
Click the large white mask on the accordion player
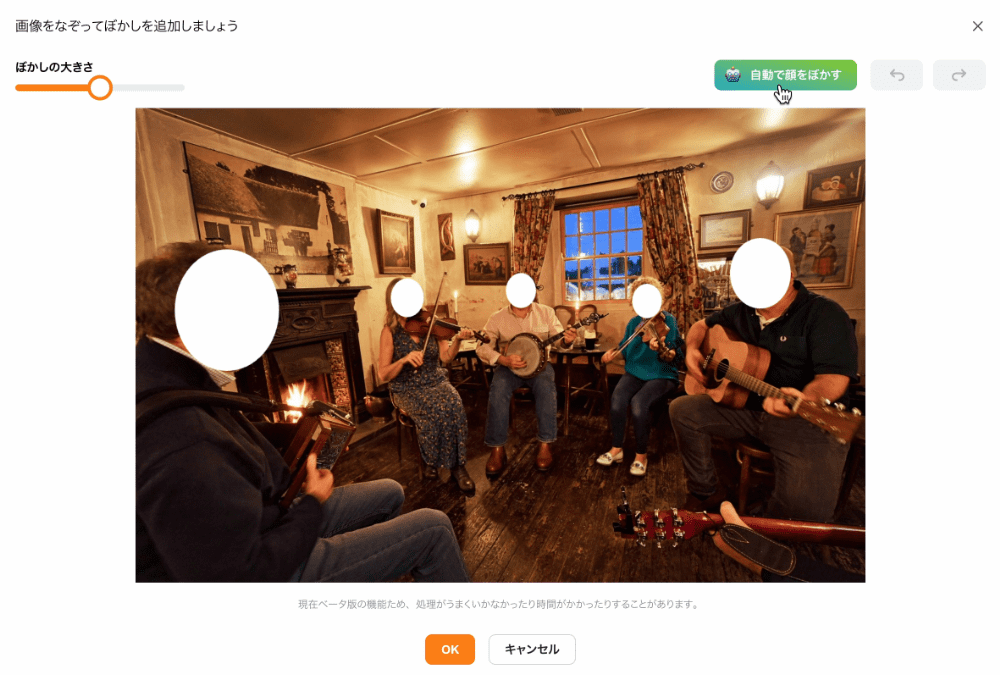coord(226,310)
